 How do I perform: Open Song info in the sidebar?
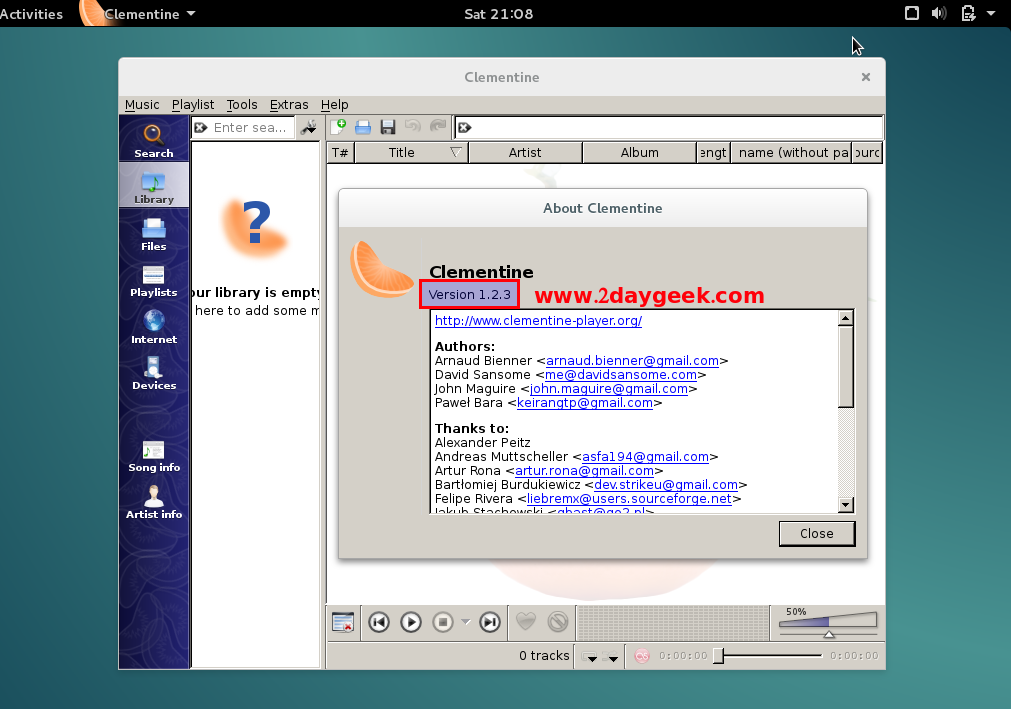153,456
